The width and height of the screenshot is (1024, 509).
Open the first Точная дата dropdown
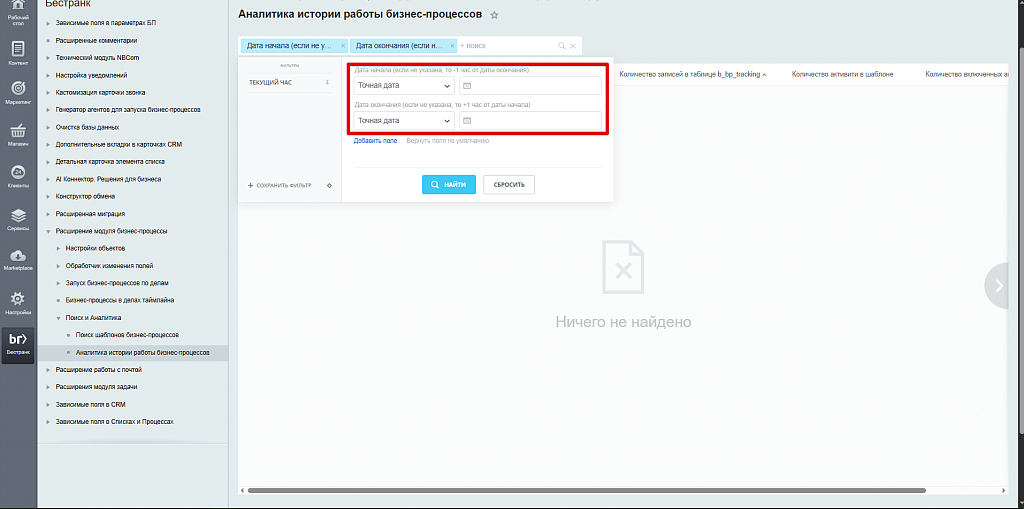click(x=404, y=86)
